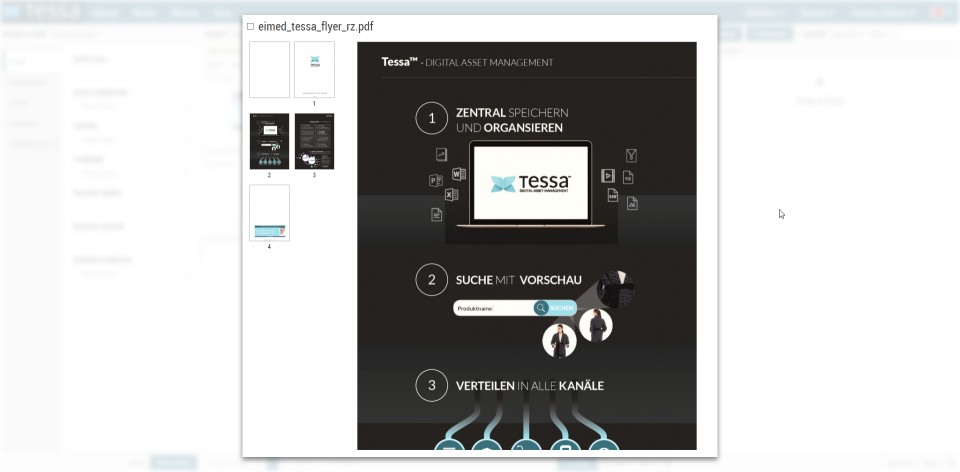The height and width of the screenshot is (472, 960).
Task: Select the blank first page thumbnail
Action: pyautogui.click(x=269, y=70)
